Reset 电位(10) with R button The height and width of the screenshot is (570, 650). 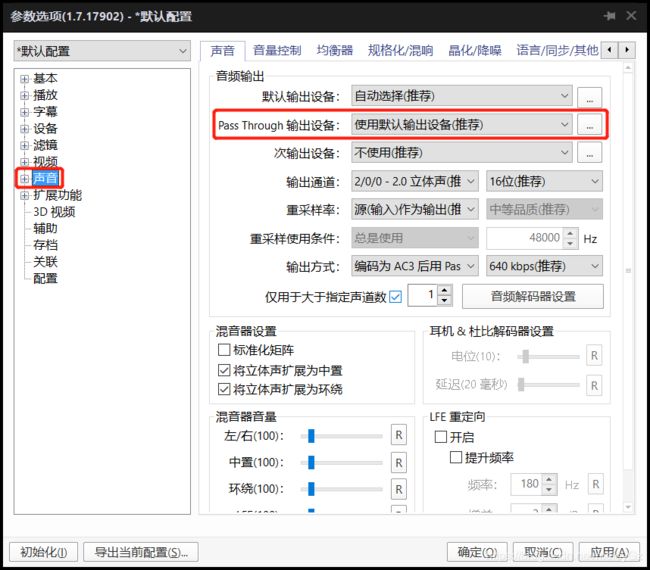(x=594, y=356)
